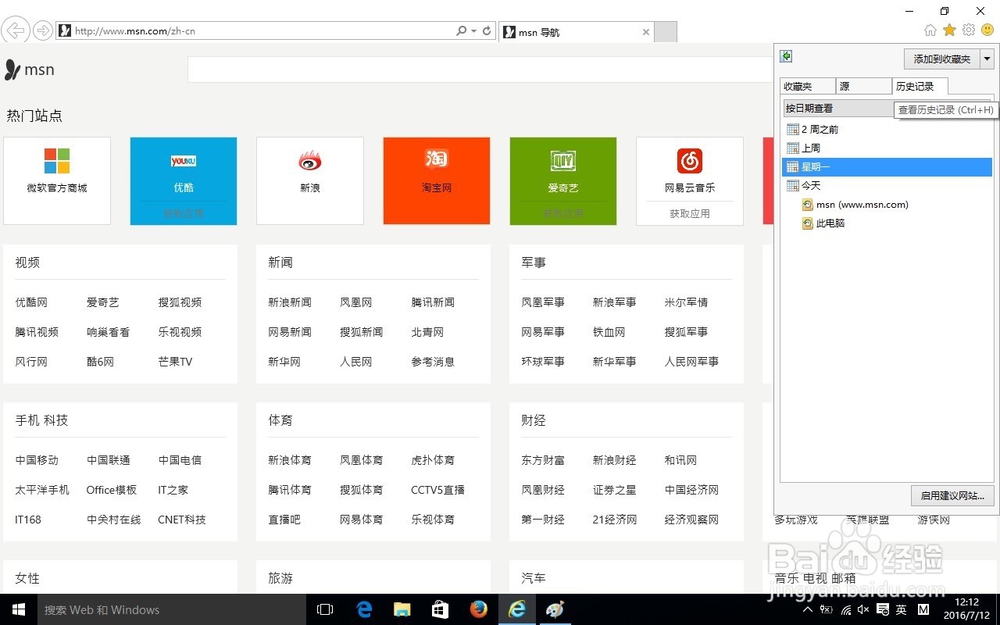Click the yellow favorites star icon

click(950, 30)
